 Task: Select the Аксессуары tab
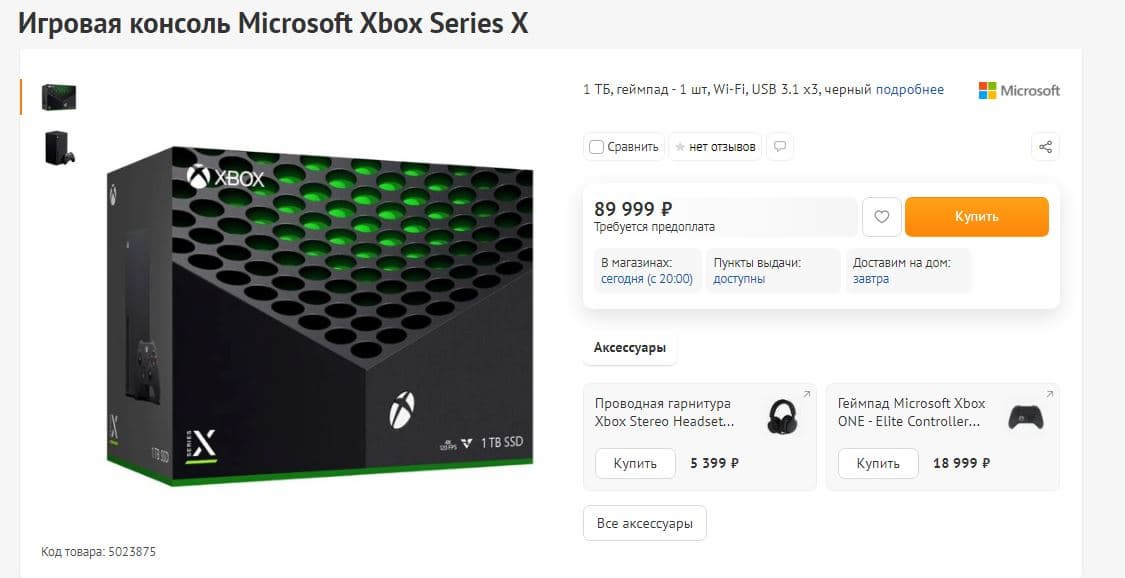[630, 348]
